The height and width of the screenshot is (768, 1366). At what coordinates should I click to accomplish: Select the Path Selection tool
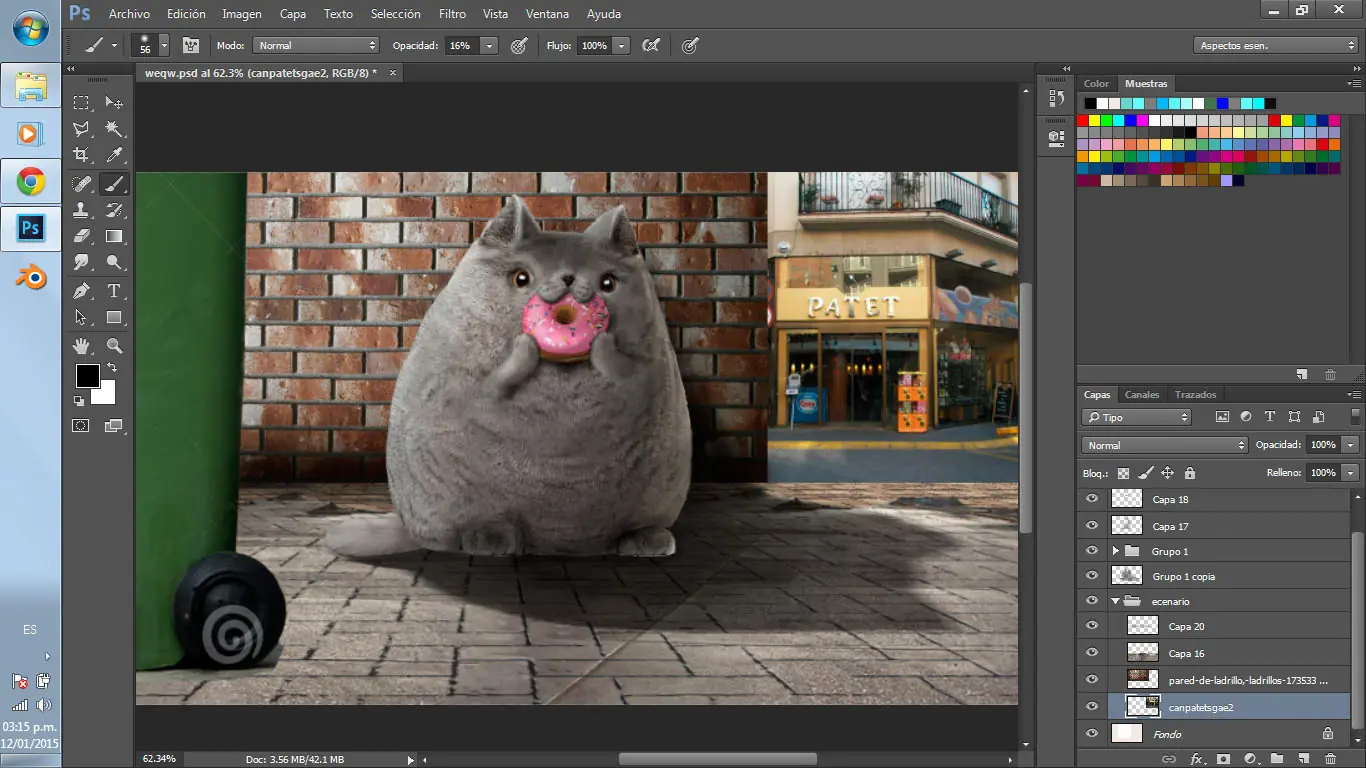tap(81, 318)
